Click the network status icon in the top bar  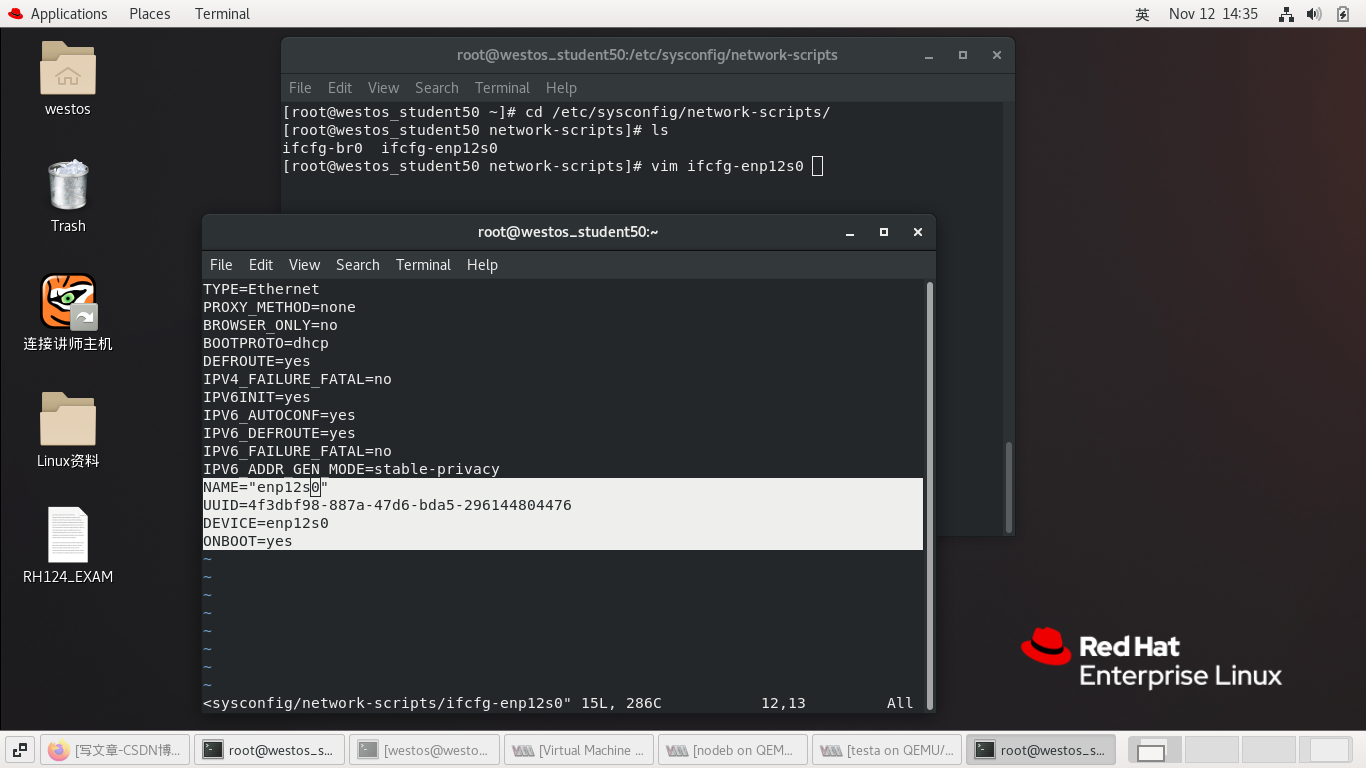[1286, 13]
